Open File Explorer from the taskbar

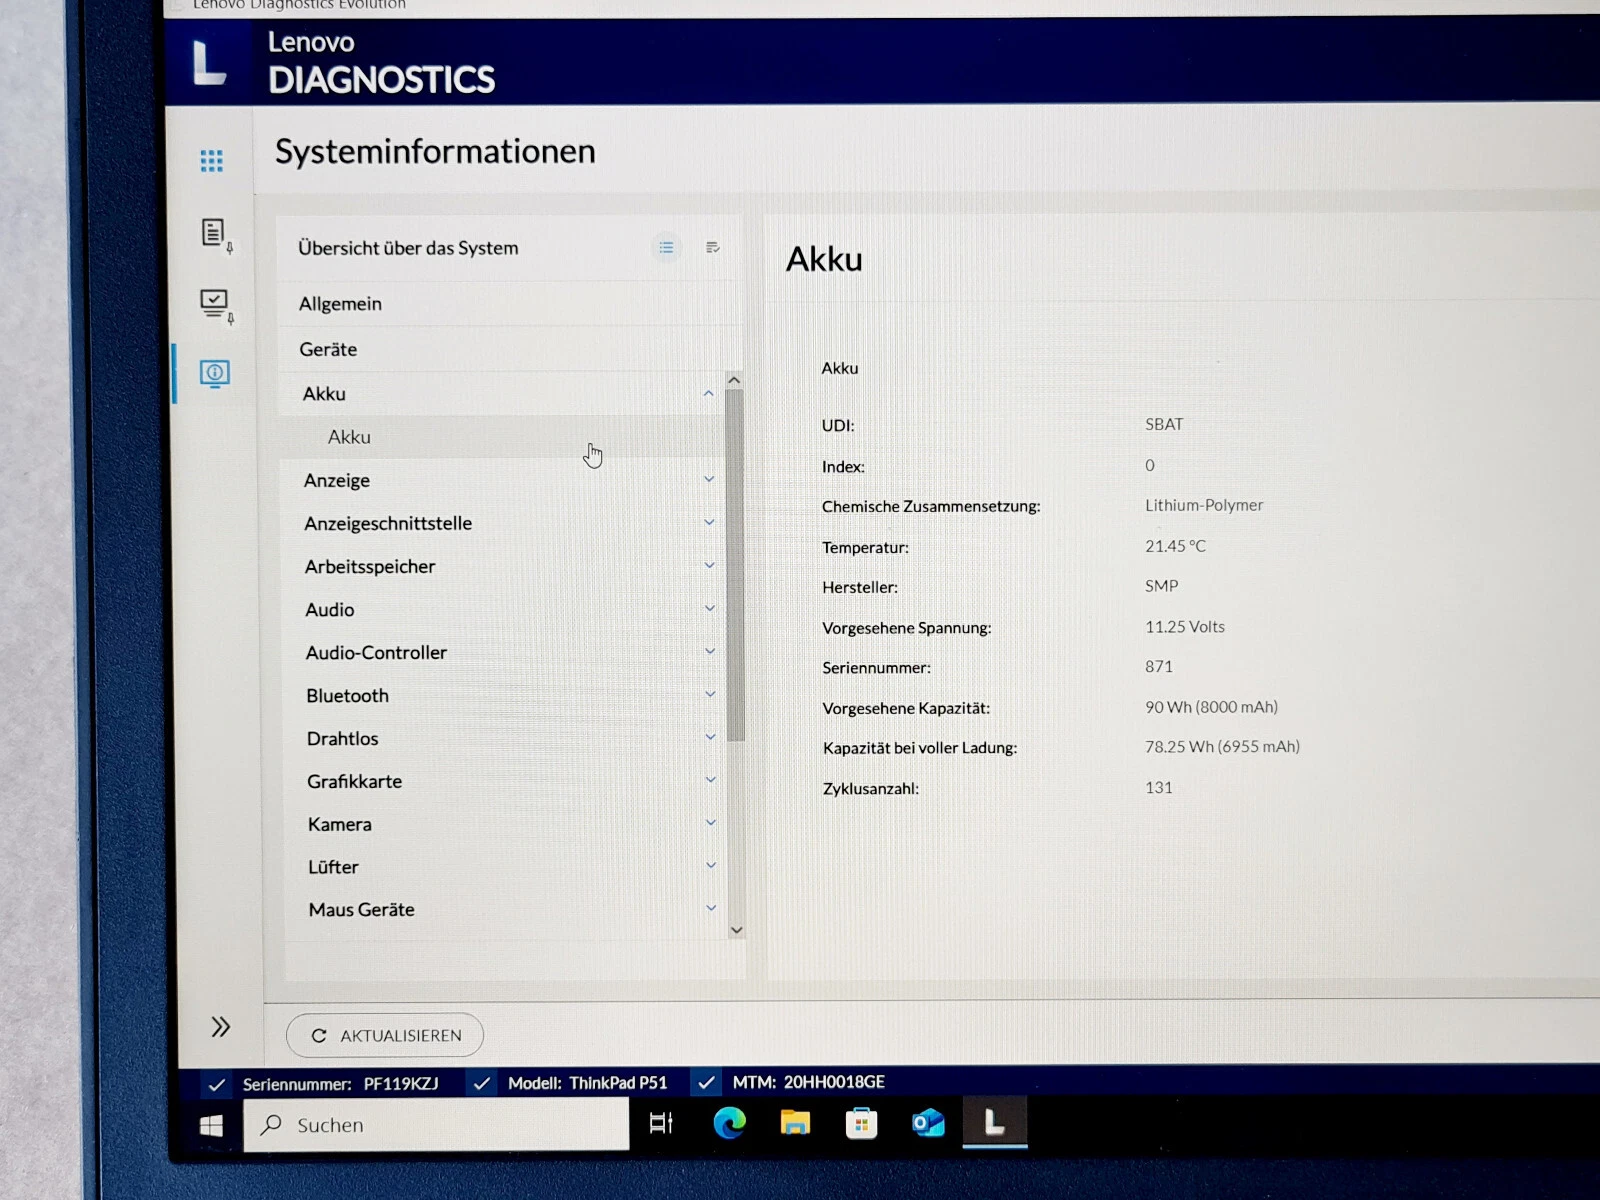click(x=795, y=1123)
